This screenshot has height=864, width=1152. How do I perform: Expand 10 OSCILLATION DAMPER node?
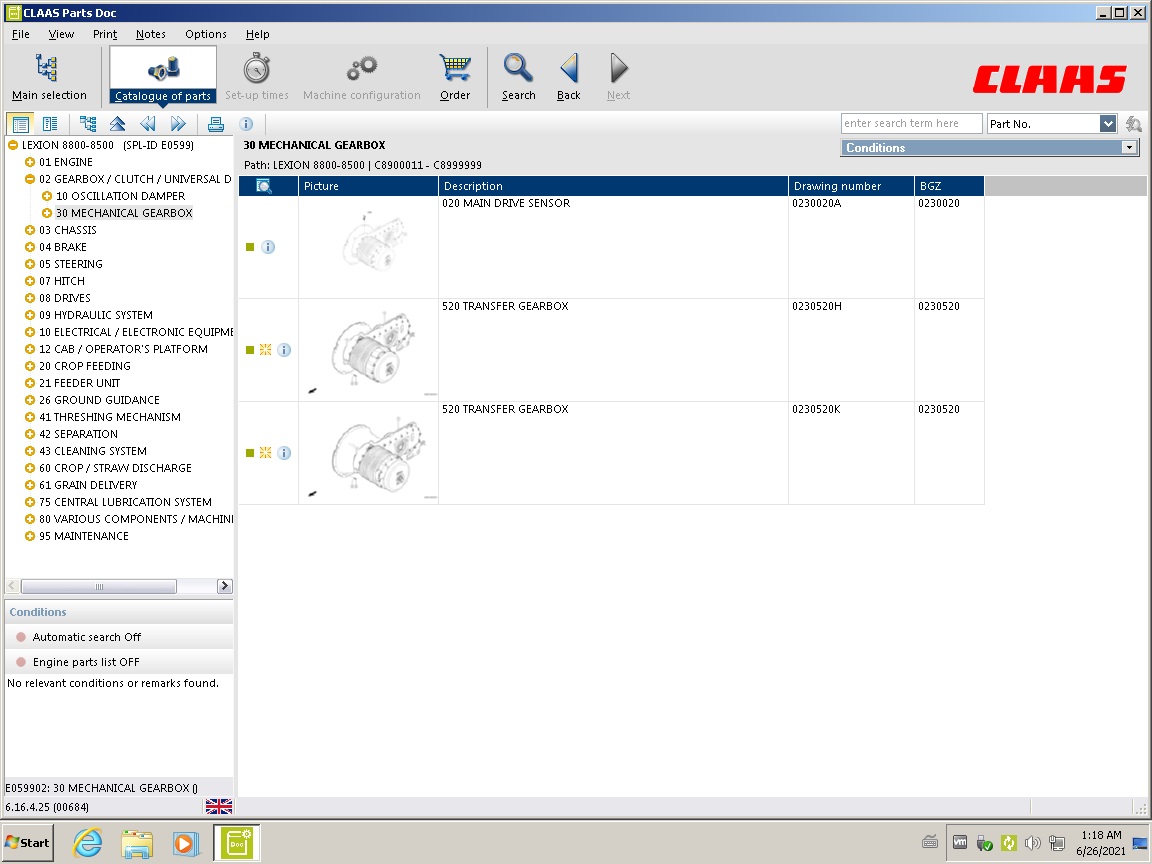pos(47,195)
